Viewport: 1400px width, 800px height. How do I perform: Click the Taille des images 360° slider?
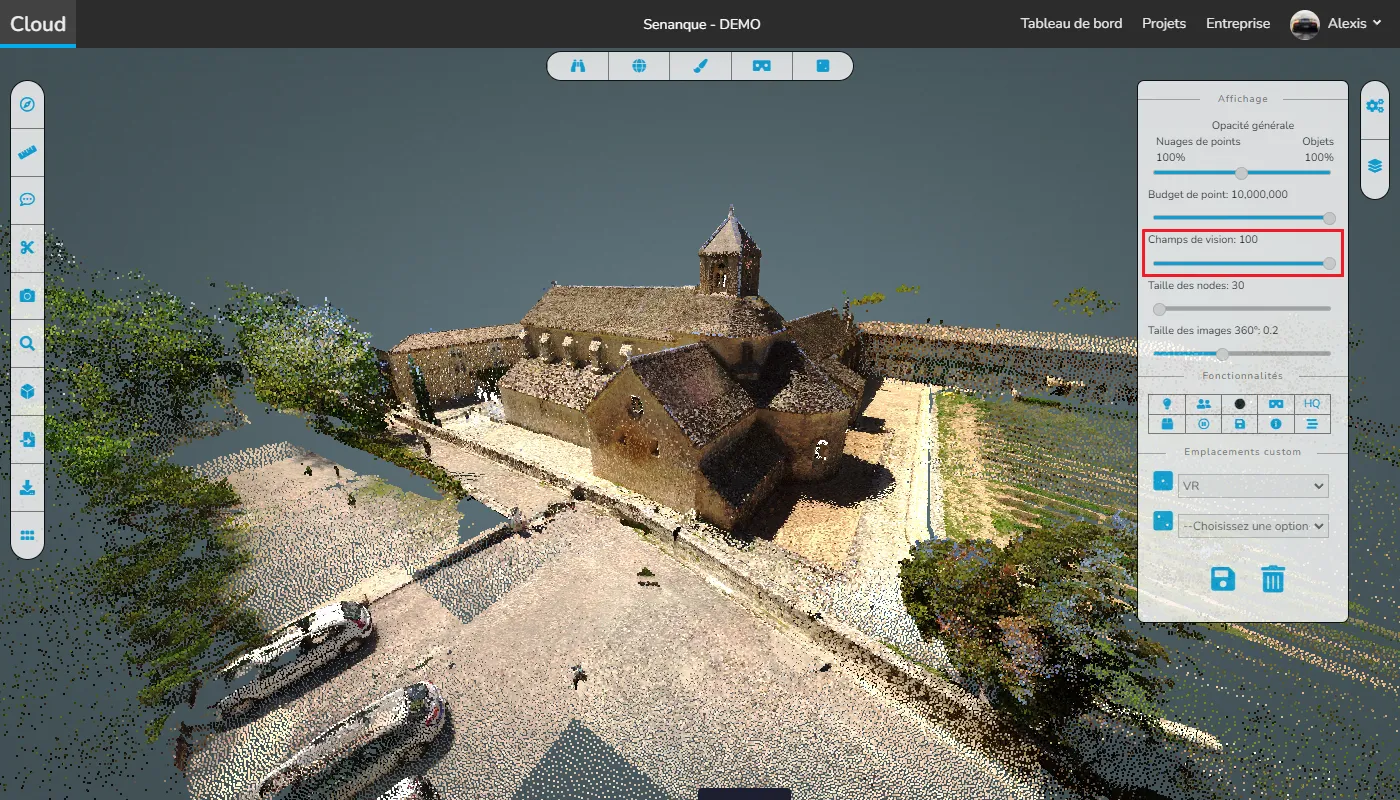(x=1242, y=353)
